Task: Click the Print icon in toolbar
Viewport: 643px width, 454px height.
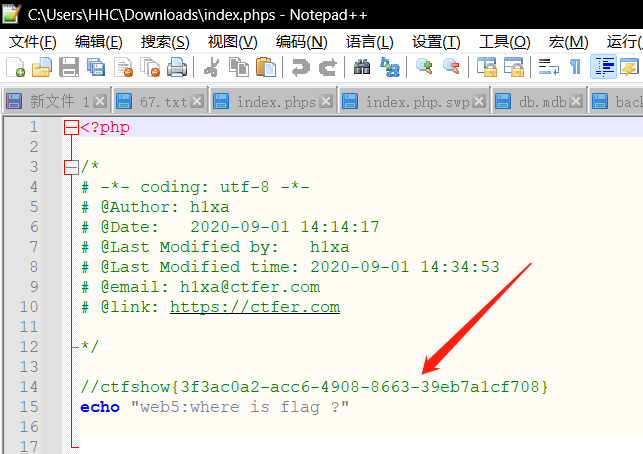Action: pos(177,67)
